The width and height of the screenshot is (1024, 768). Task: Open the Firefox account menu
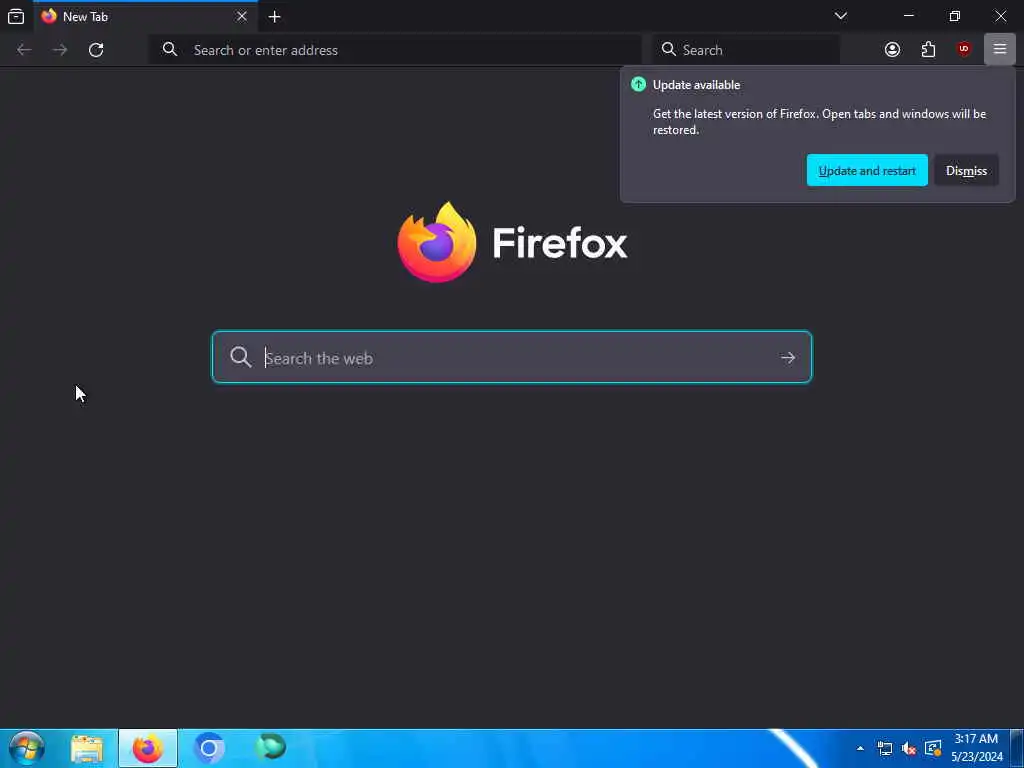892,50
